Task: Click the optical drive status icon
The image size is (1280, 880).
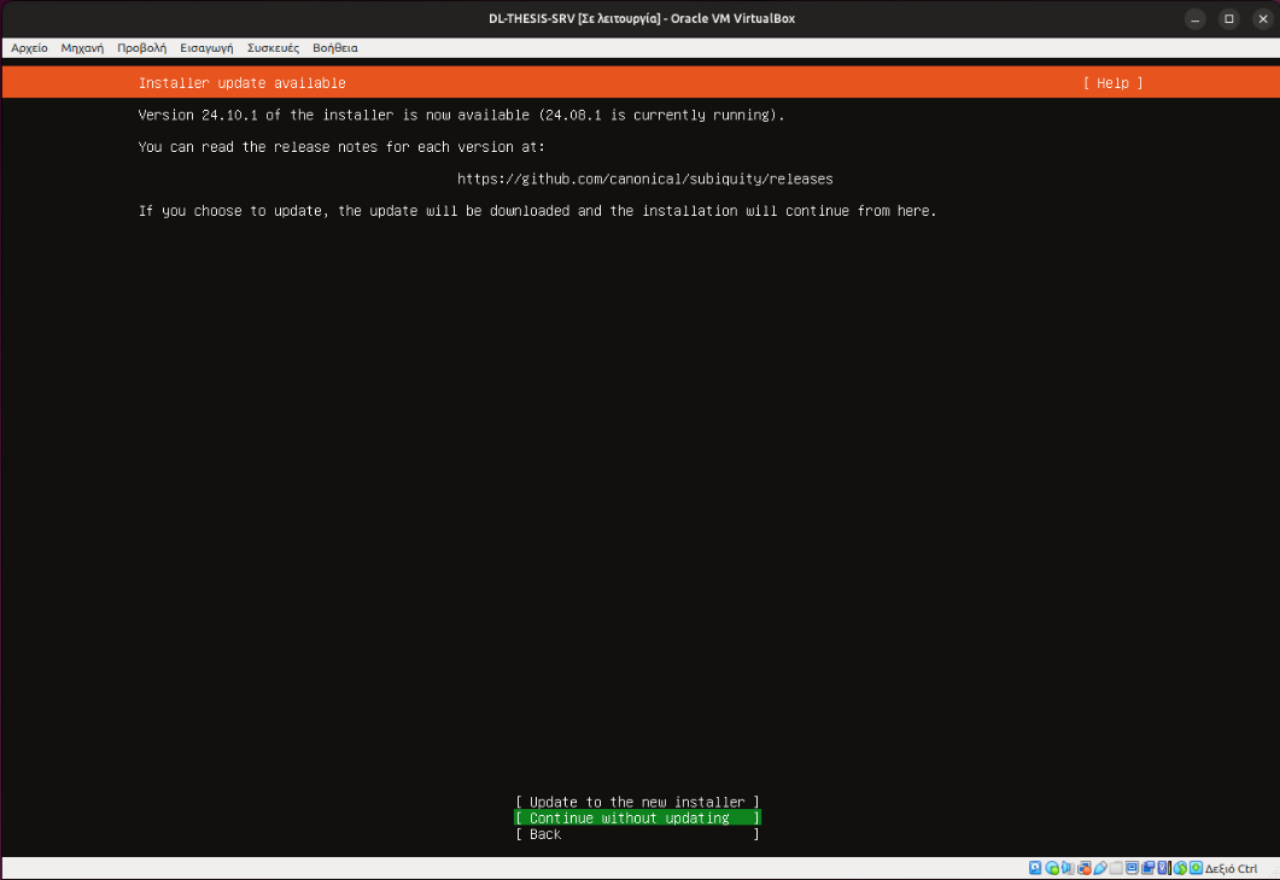Action: click(1052, 868)
